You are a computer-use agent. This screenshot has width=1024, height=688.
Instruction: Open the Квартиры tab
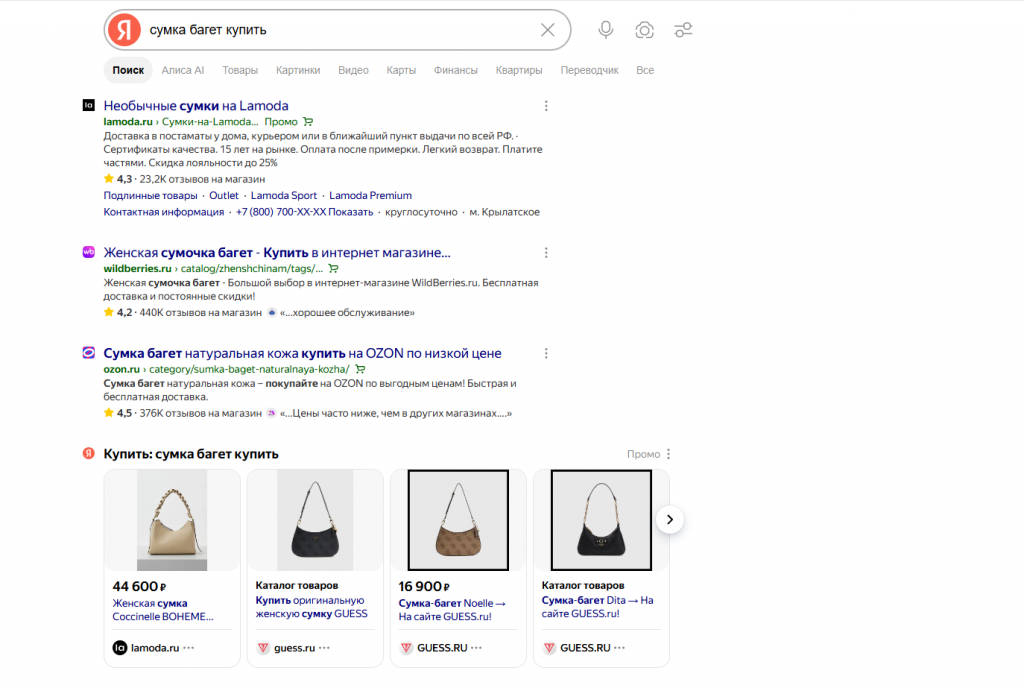click(519, 70)
